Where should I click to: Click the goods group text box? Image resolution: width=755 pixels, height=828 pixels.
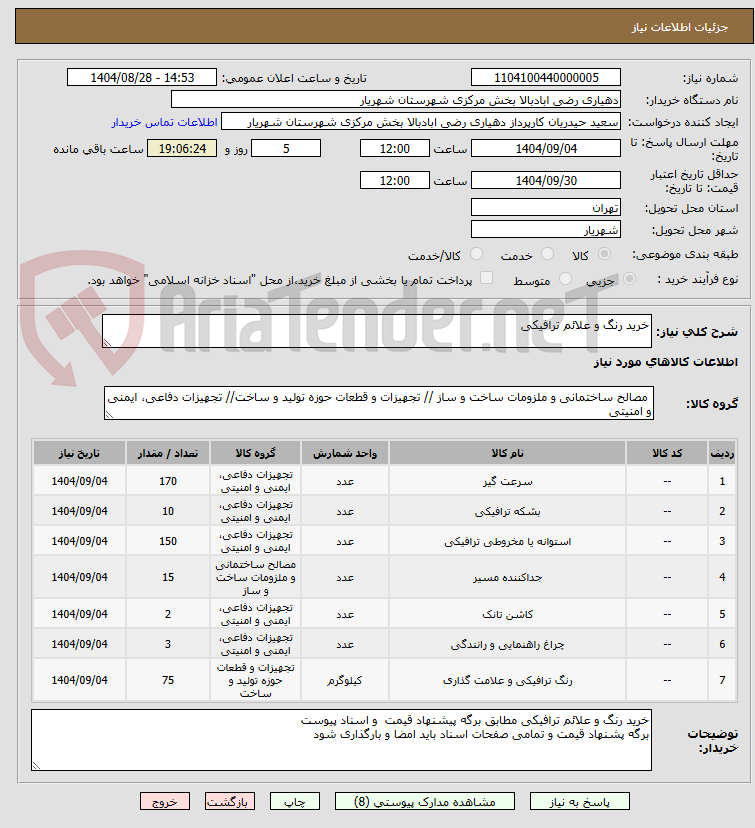tap(379, 403)
